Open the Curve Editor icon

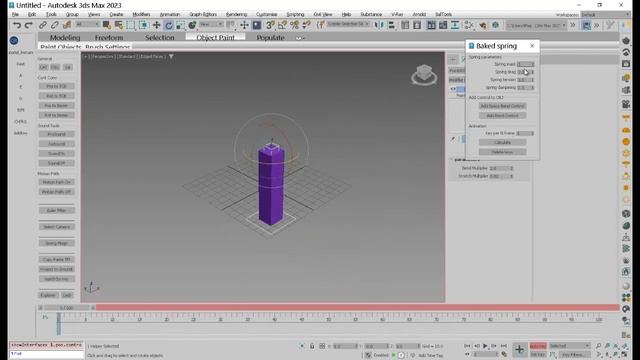(x=443, y=25)
